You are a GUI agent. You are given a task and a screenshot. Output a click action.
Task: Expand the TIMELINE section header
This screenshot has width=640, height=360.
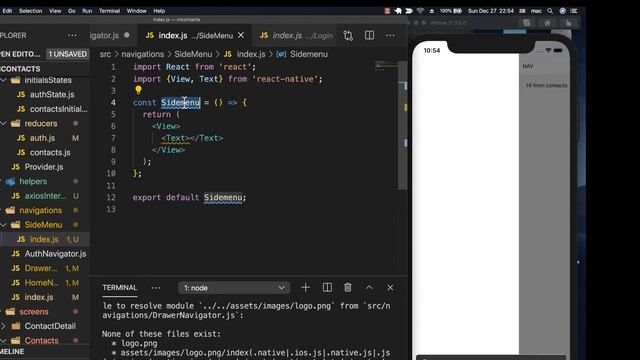(x=44, y=351)
